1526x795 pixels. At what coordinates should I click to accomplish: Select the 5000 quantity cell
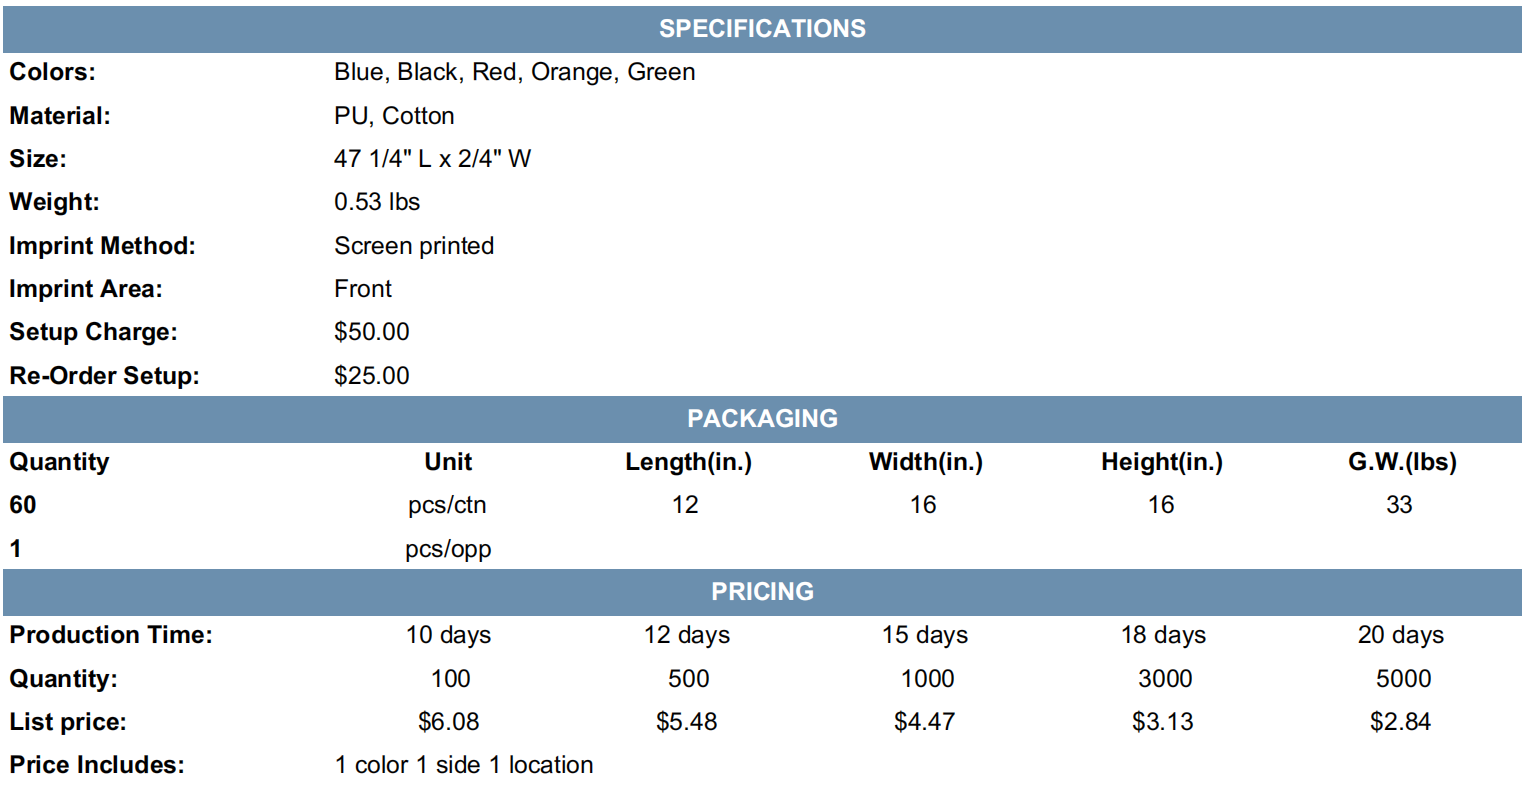tap(1403, 679)
